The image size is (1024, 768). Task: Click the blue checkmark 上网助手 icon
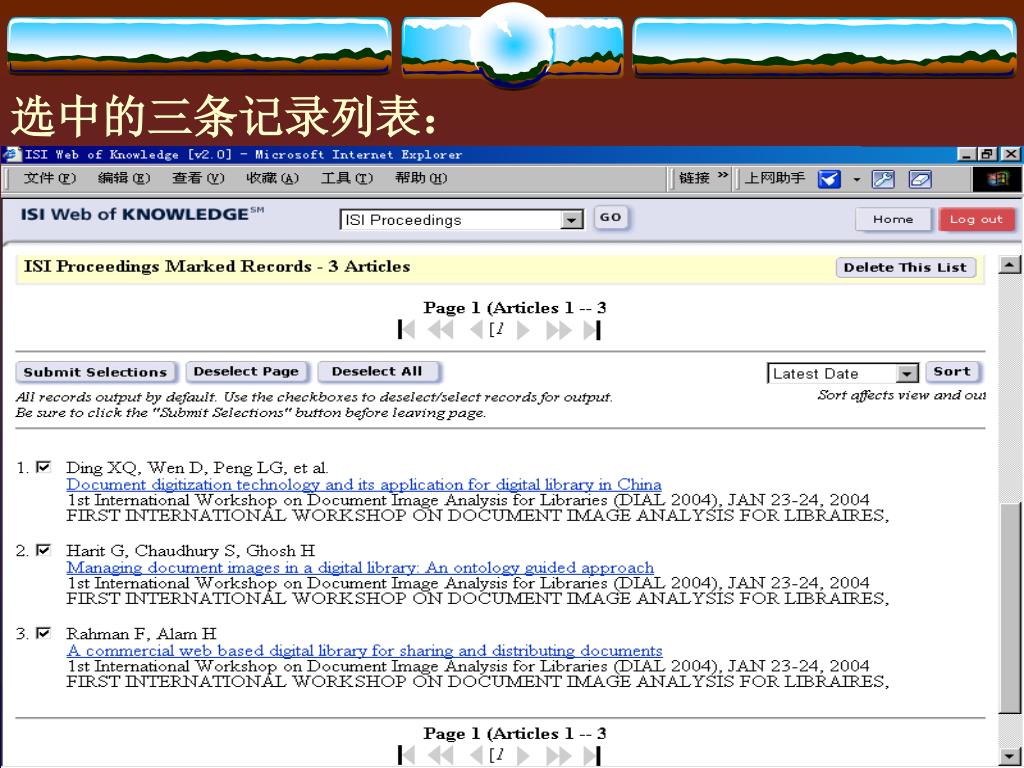[x=829, y=179]
